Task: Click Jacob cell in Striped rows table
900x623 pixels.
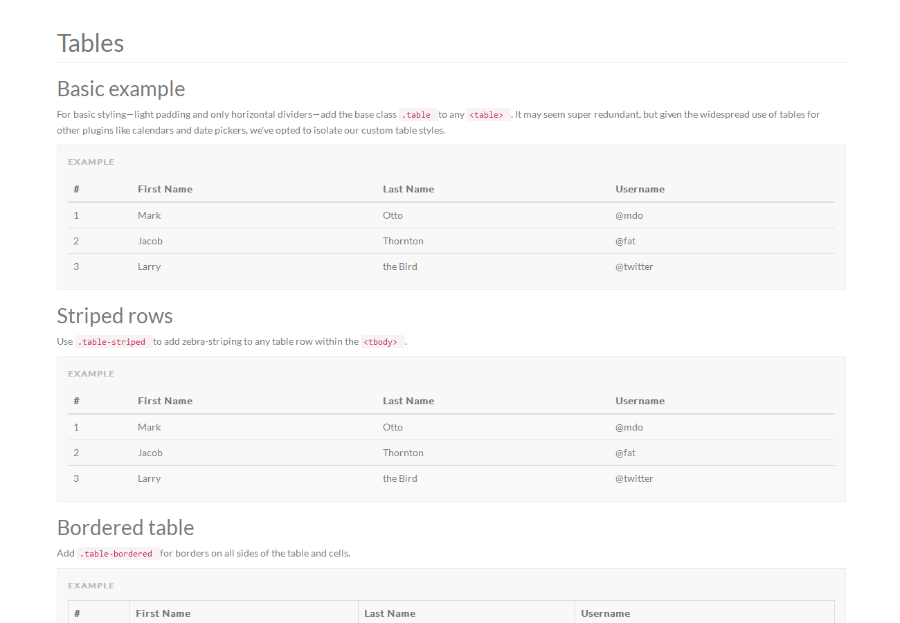Action: point(150,453)
